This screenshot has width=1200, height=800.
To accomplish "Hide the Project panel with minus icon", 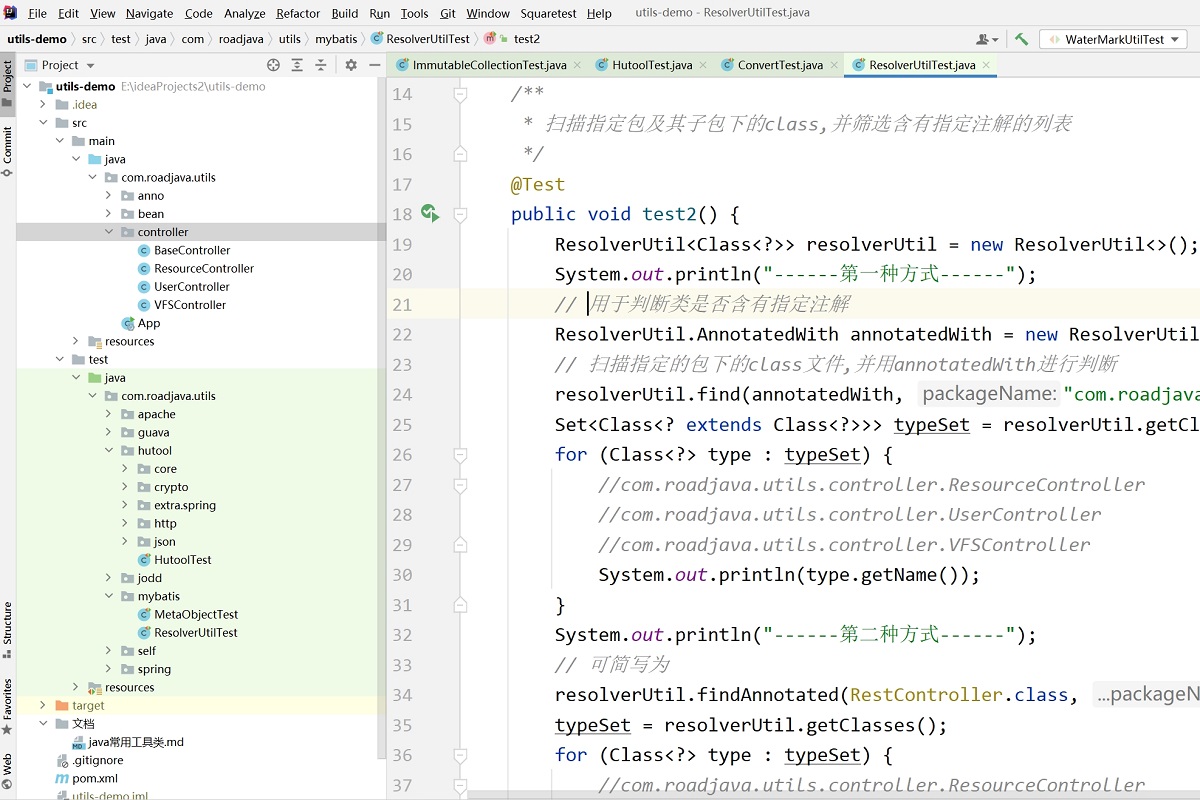I will 373,65.
